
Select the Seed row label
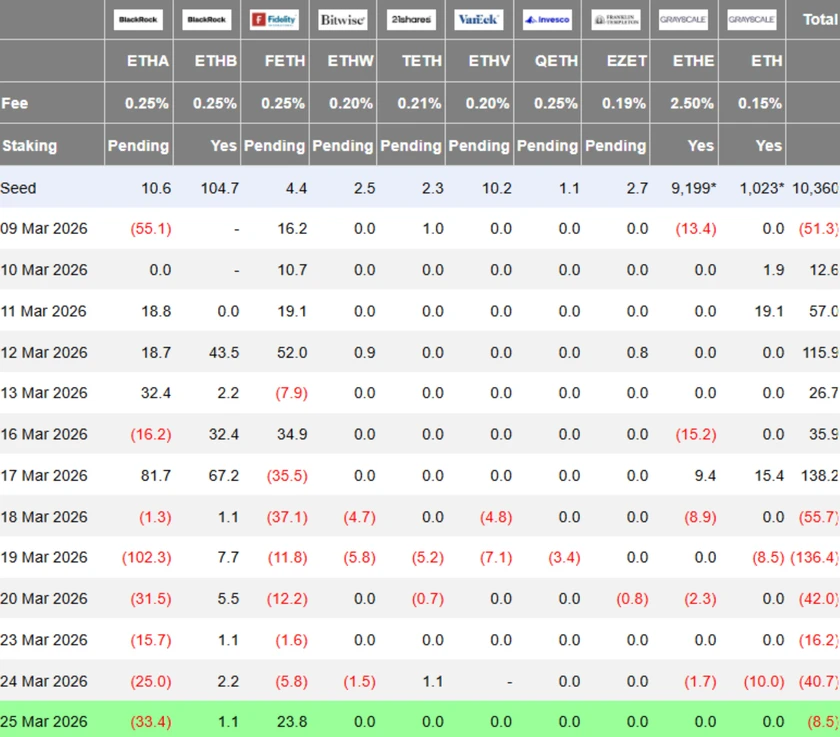[x=18, y=188]
